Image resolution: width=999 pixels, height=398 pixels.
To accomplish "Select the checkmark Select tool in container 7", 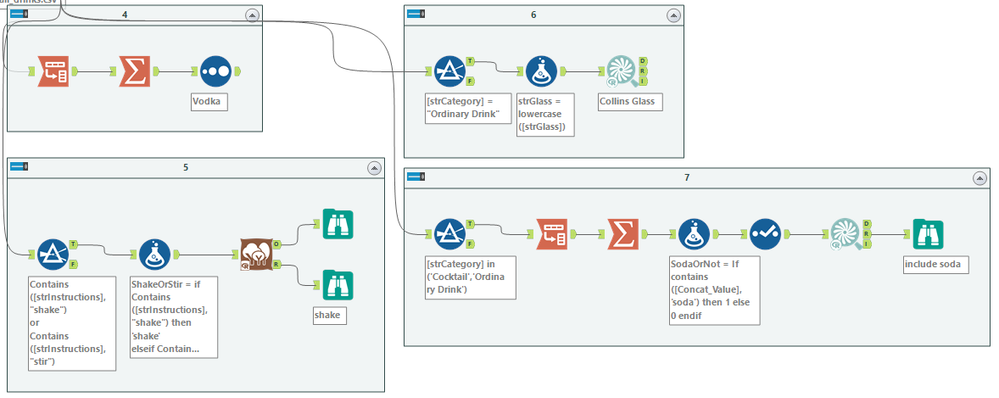I will coord(765,234).
